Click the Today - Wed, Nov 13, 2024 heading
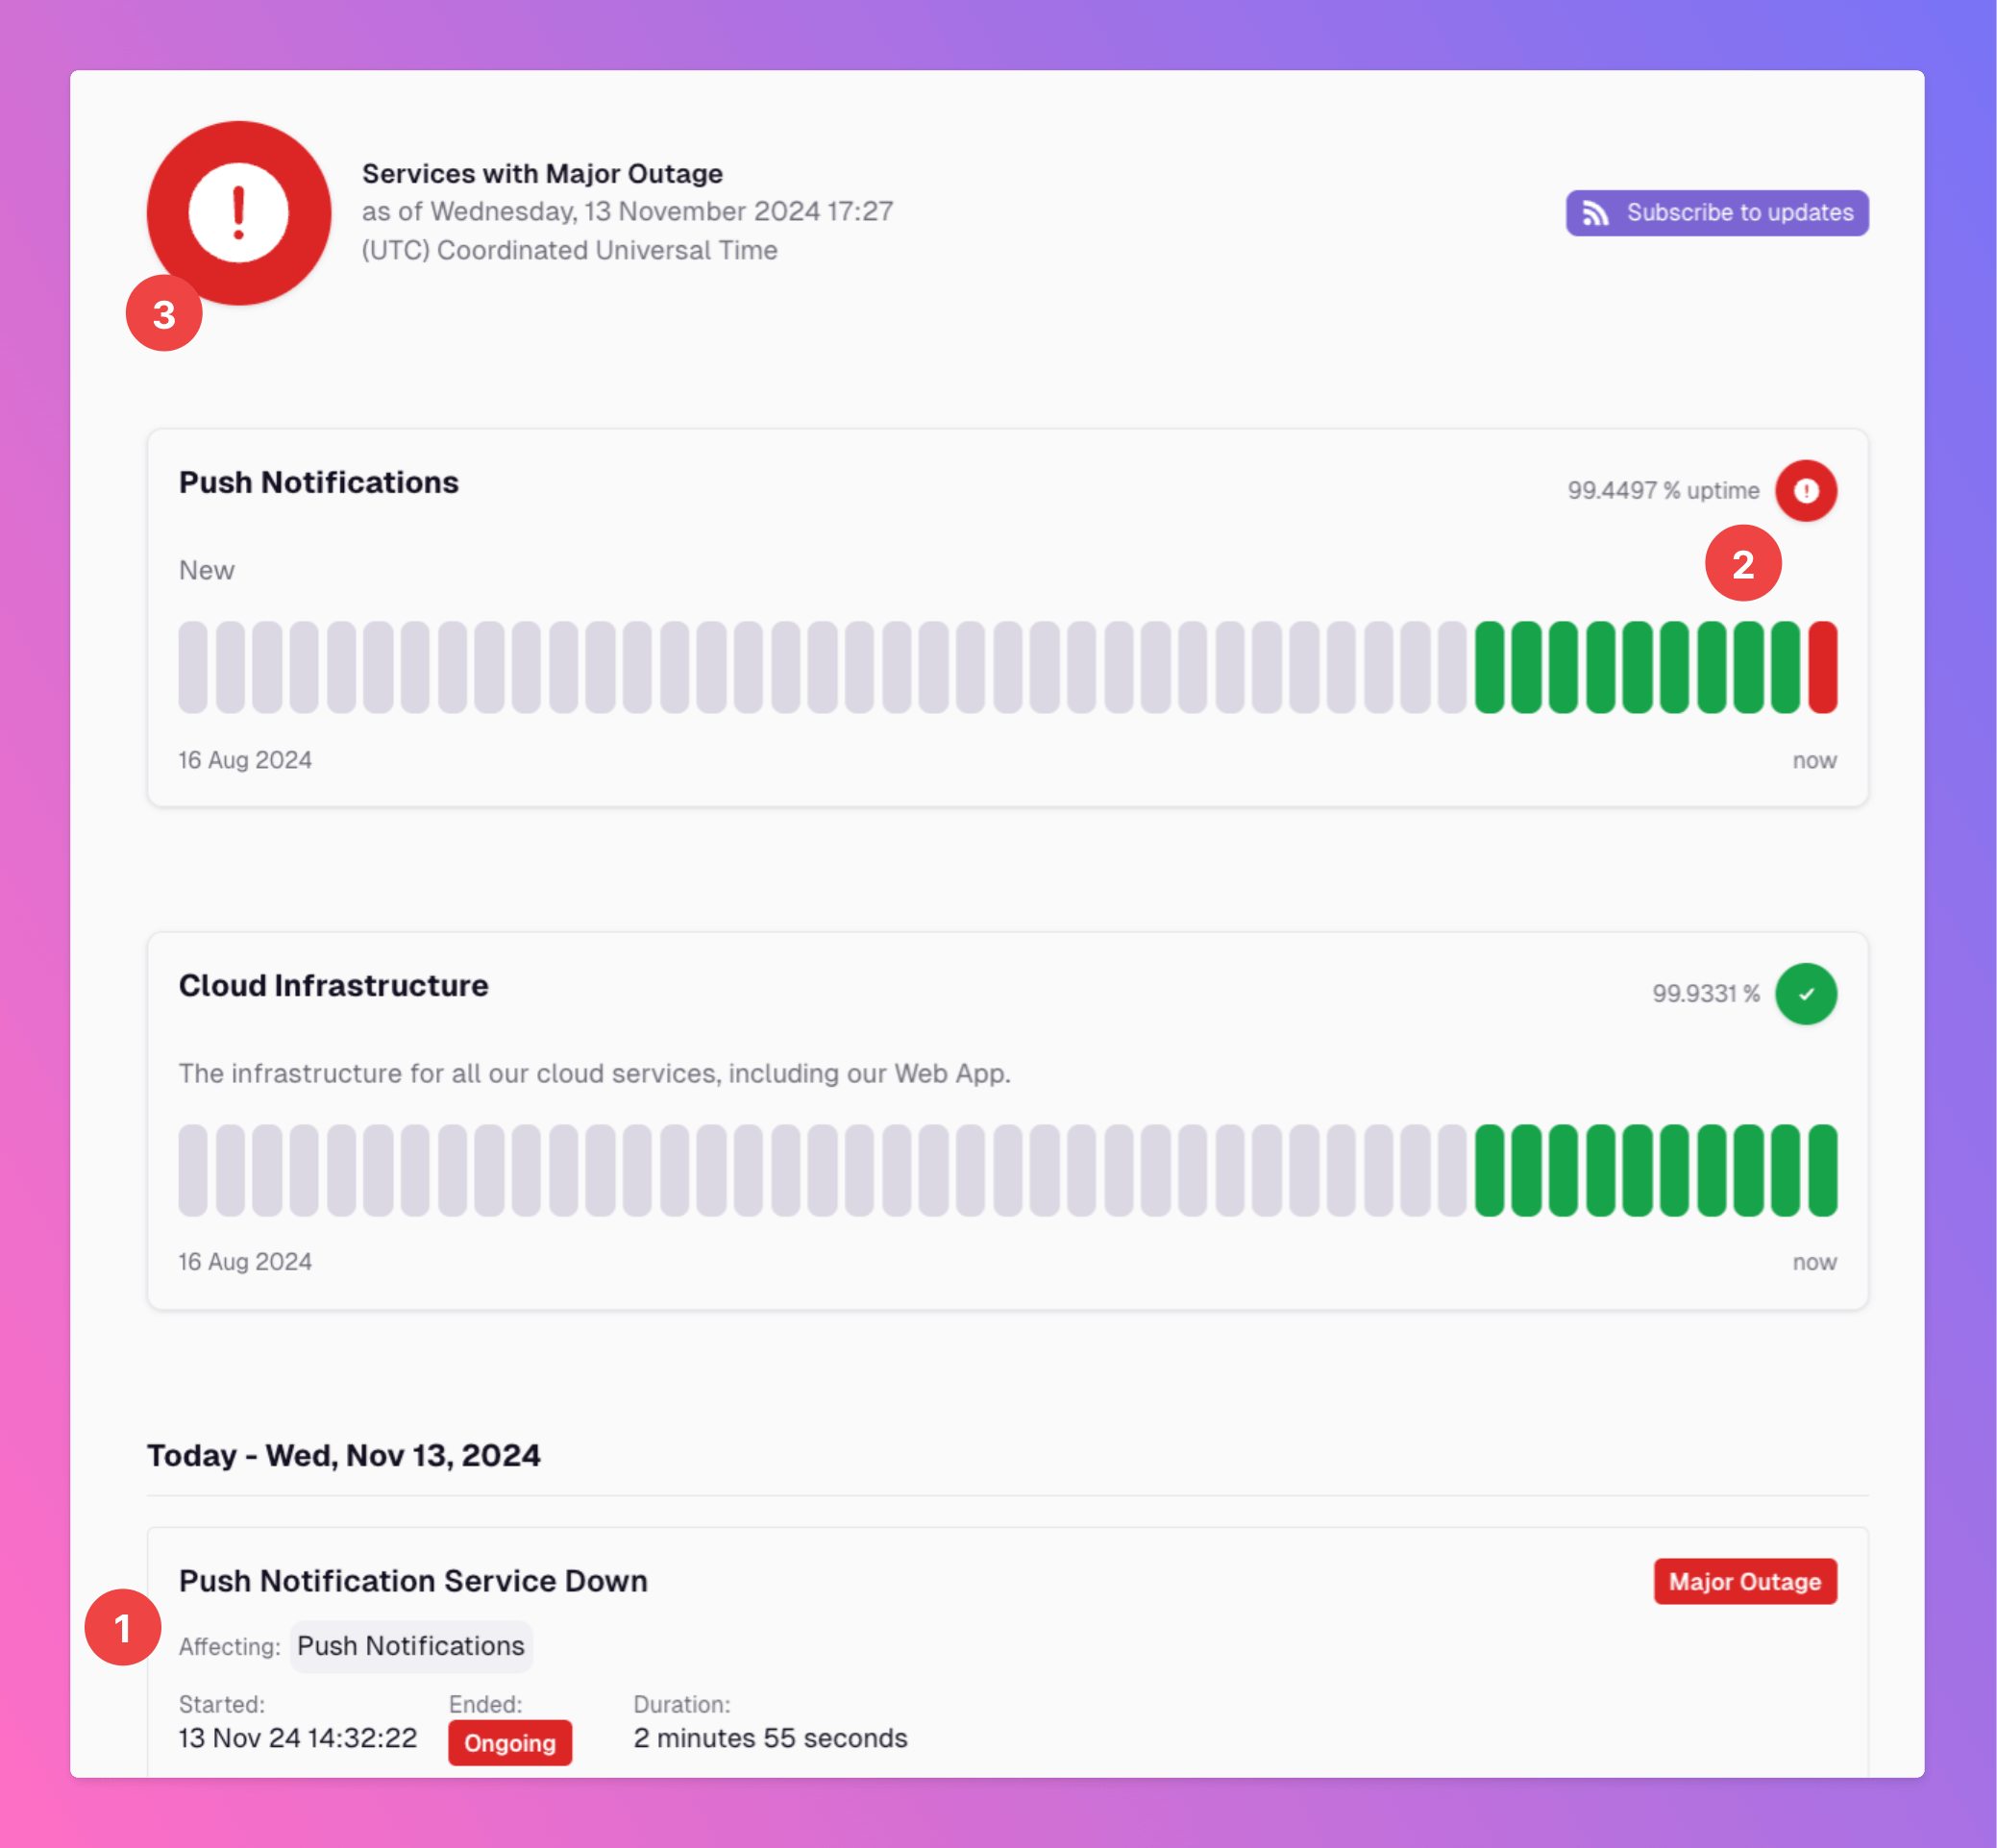1997x1848 pixels. (343, 1455)
